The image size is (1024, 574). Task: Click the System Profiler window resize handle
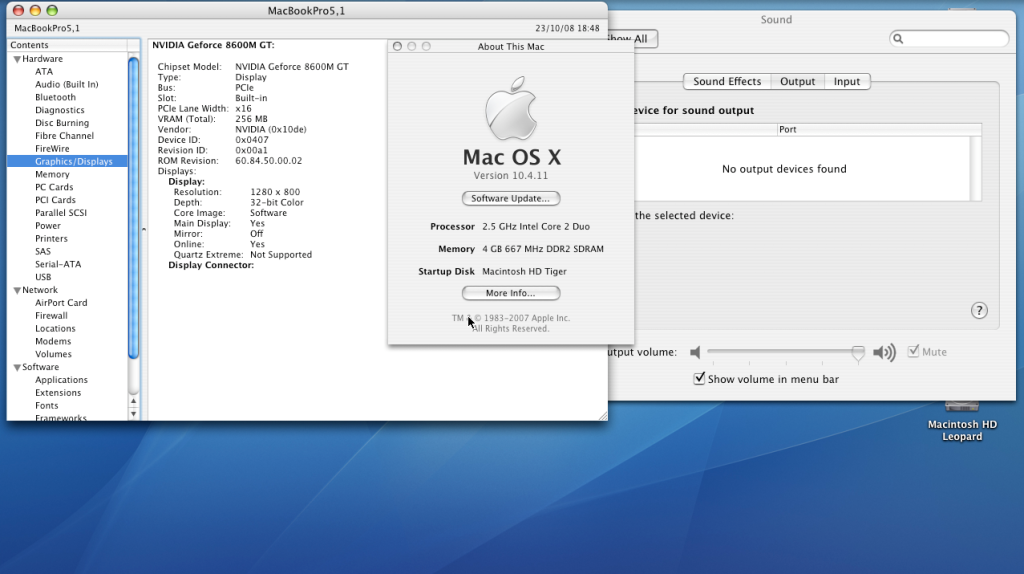pyautogui.click(x=601, y=415)
